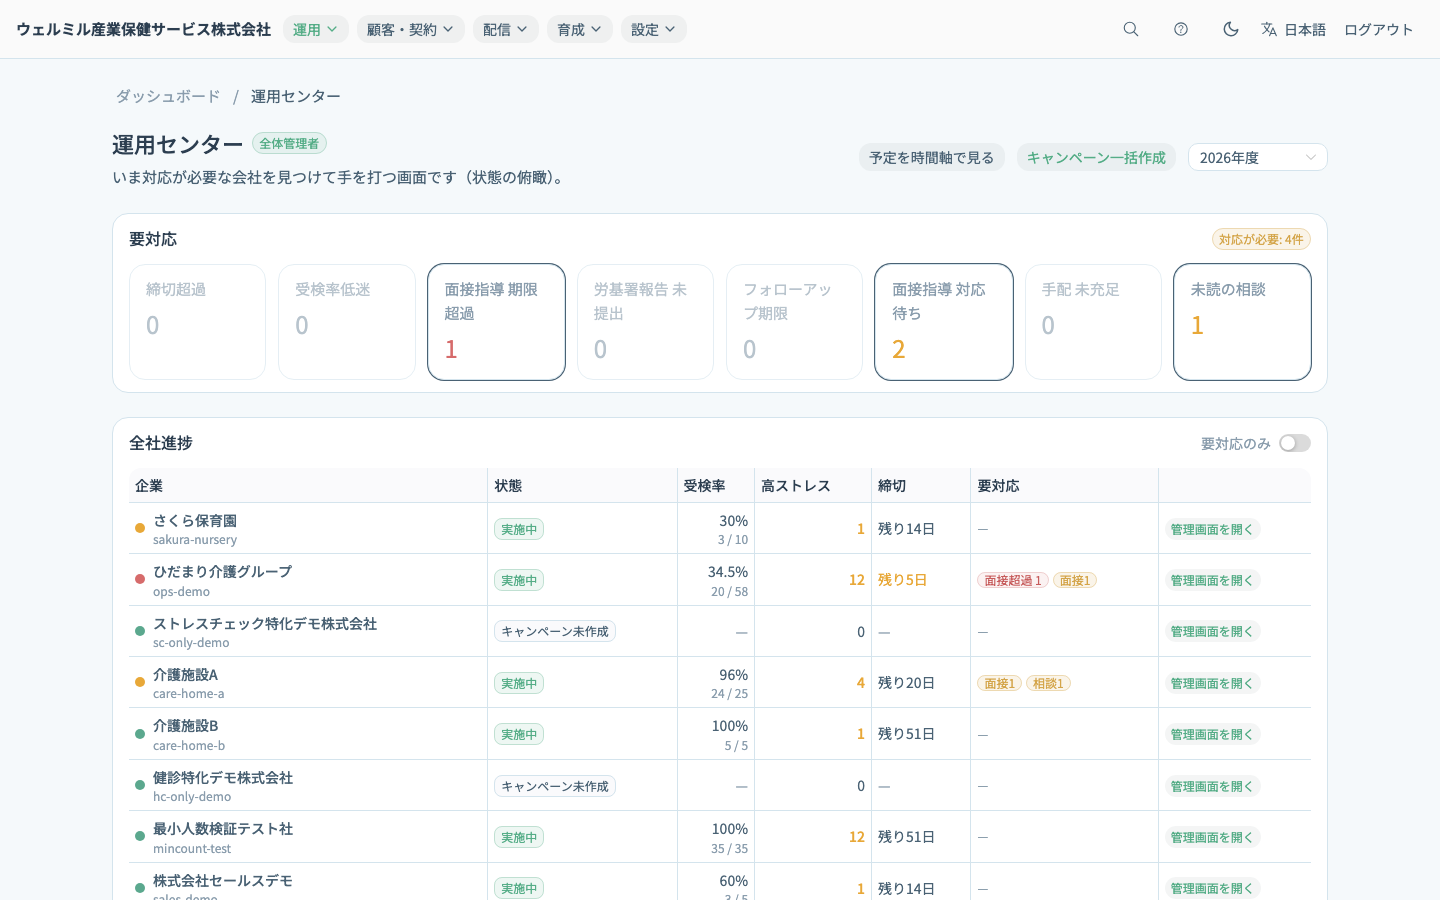The height and width of the screenshot is (900, 1440).
Task: Expand the 配信 menu
Action: (506, 29)
